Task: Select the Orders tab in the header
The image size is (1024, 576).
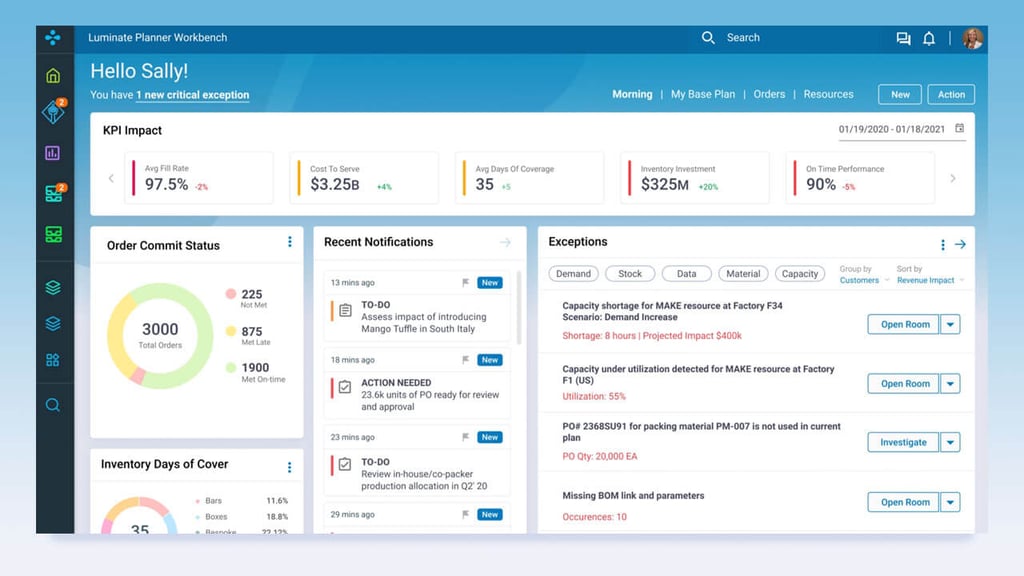Action: (769, 94)
